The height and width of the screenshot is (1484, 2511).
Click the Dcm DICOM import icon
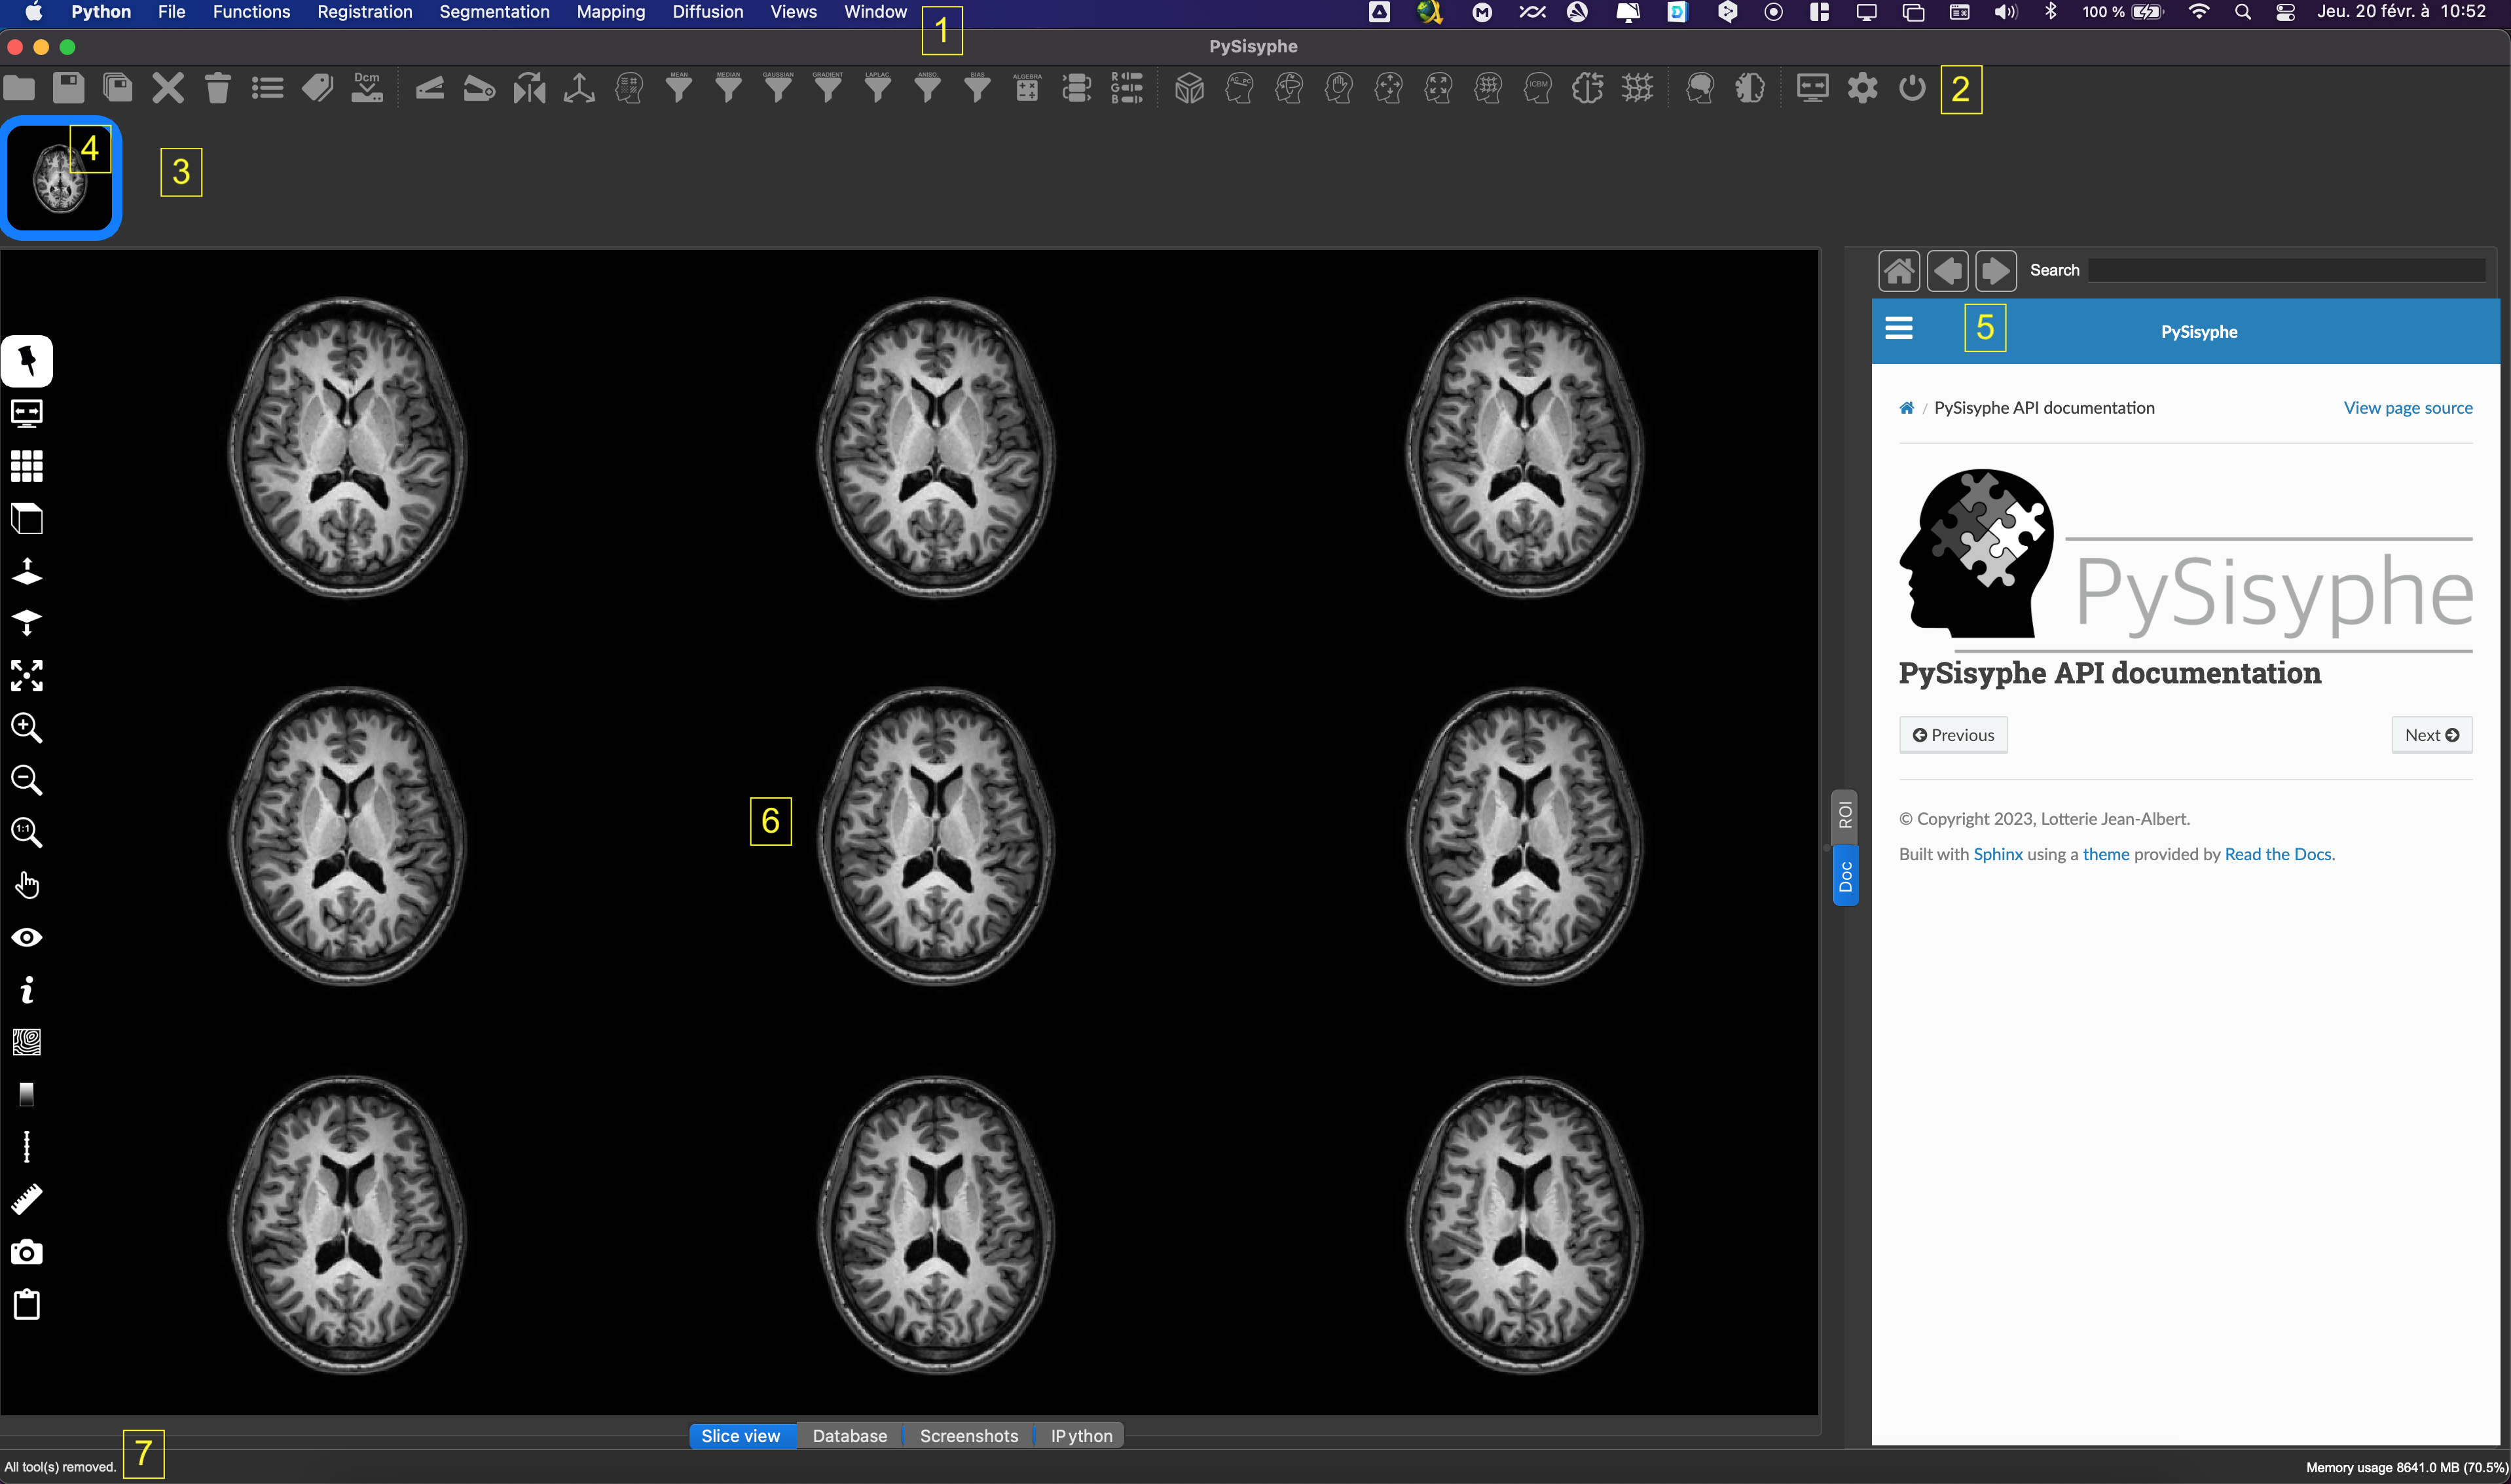(x=367, y=88)
